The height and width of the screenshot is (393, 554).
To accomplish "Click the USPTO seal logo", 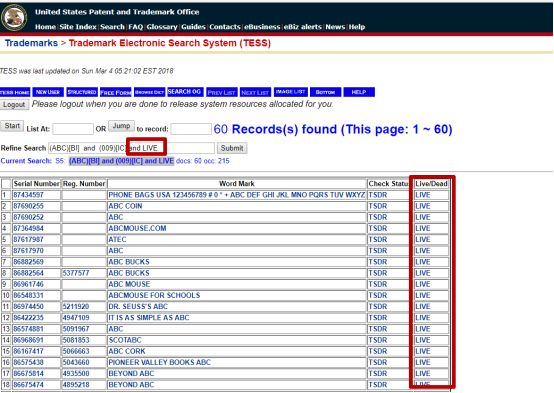I will 14,17.
